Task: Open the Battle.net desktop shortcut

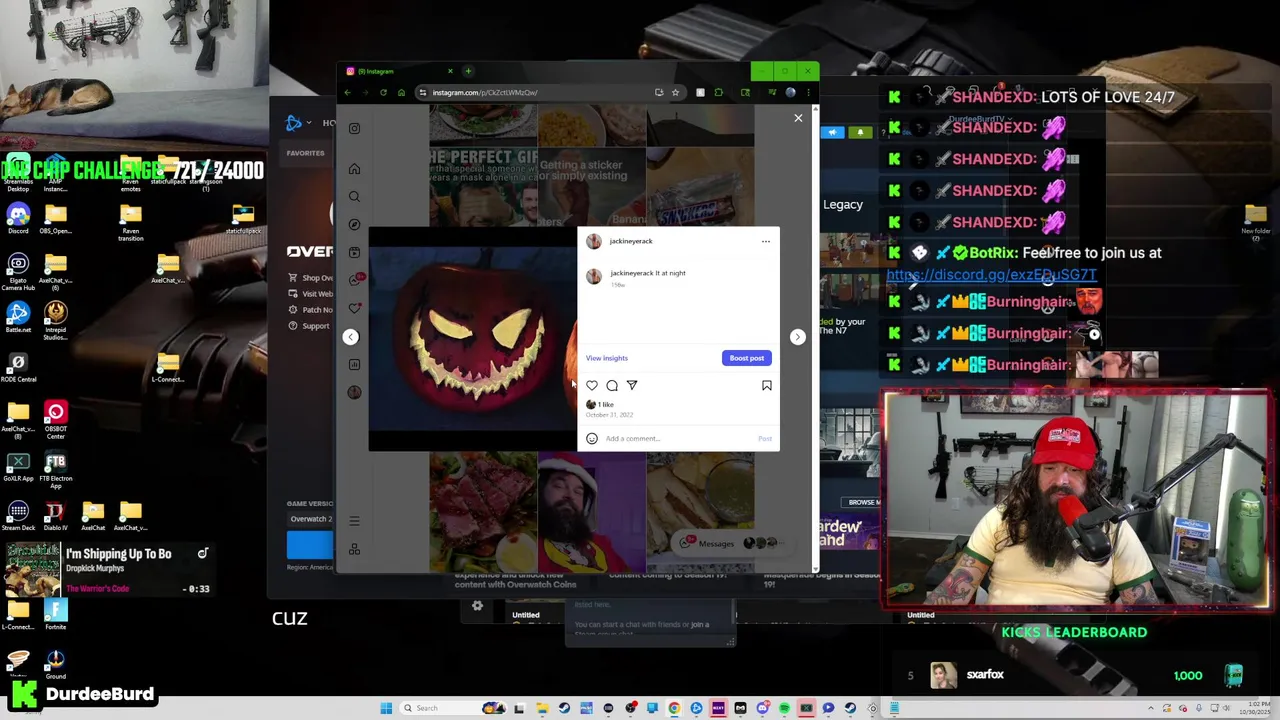Action: tap(18, 317)
